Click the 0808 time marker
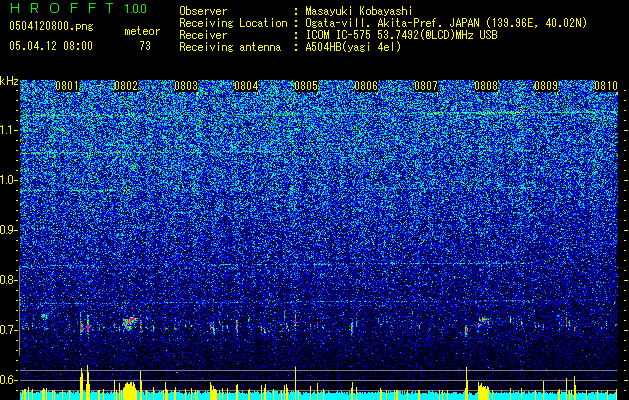 pos(486,86)
